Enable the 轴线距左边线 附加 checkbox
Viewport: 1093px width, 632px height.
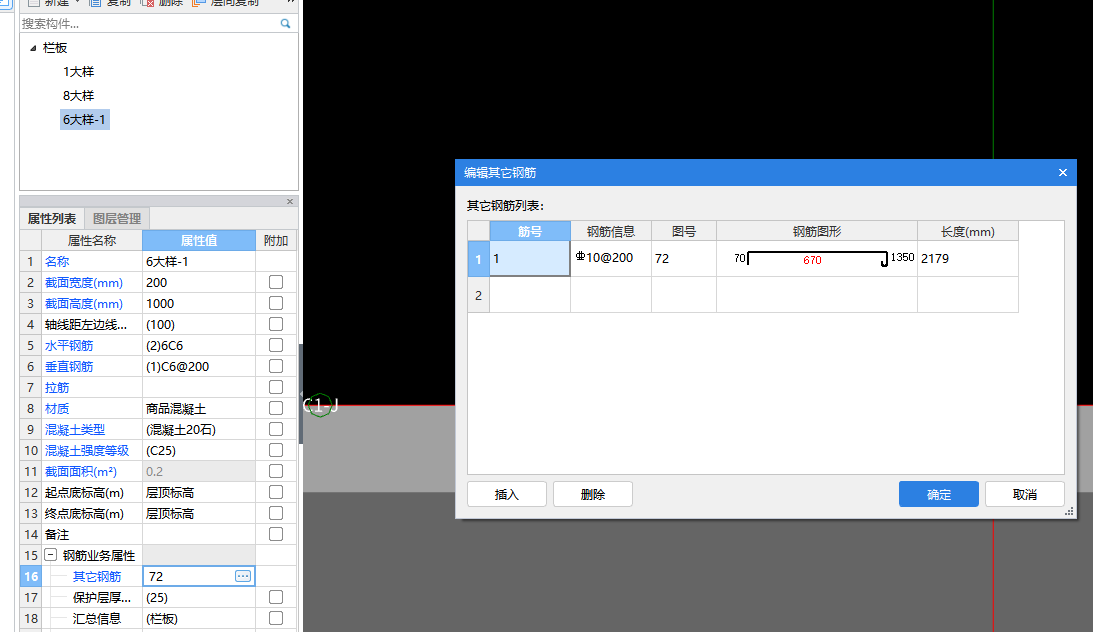coord(276,324)
